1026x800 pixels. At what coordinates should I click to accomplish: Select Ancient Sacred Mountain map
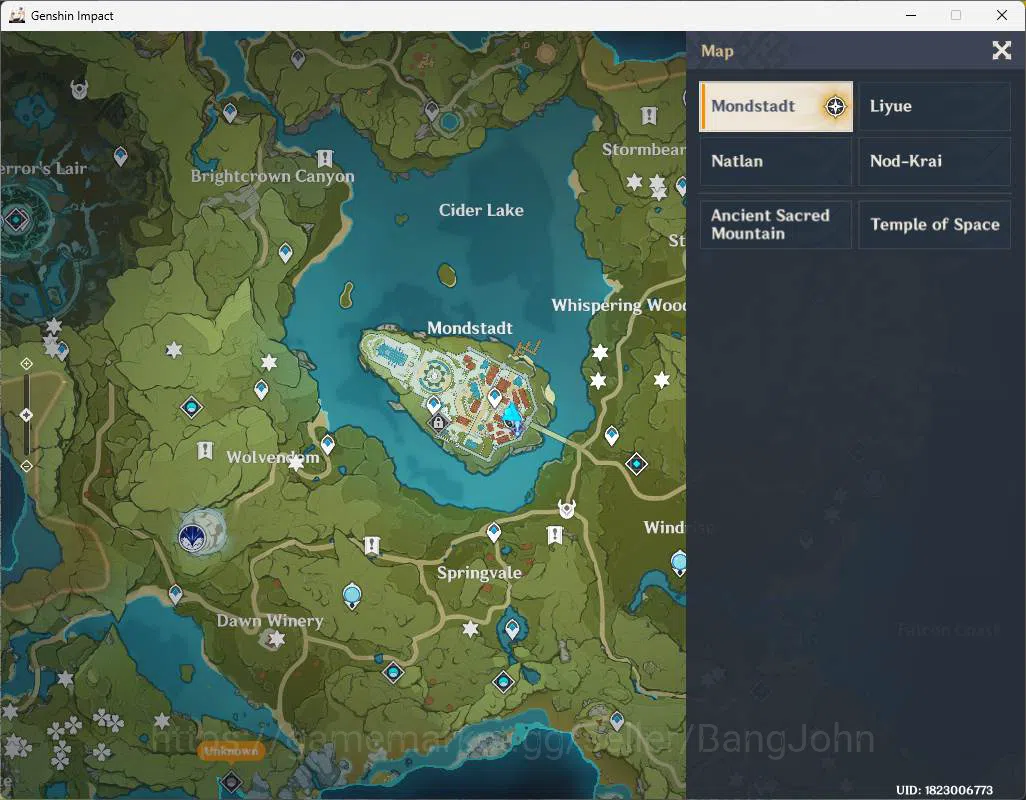(x=775, y=224)
